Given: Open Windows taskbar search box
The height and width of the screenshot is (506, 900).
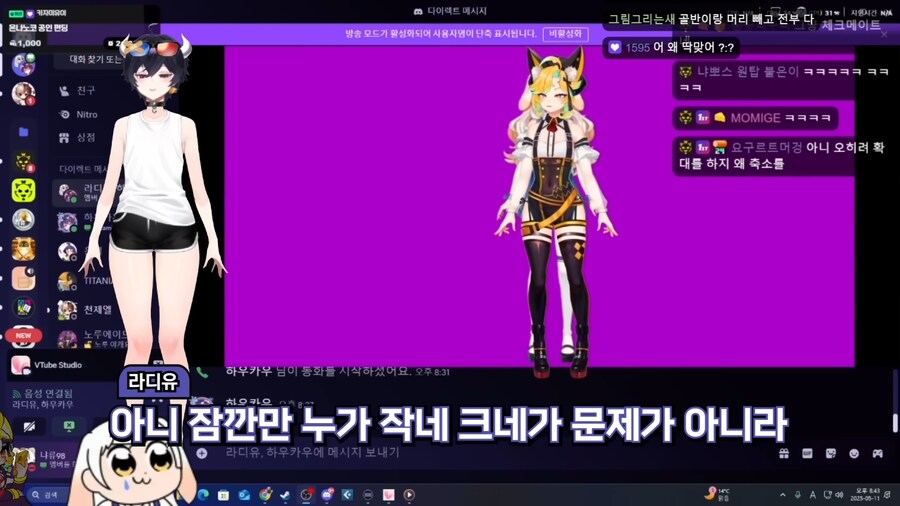Looking at the screenshot, I should pos(47,495).
